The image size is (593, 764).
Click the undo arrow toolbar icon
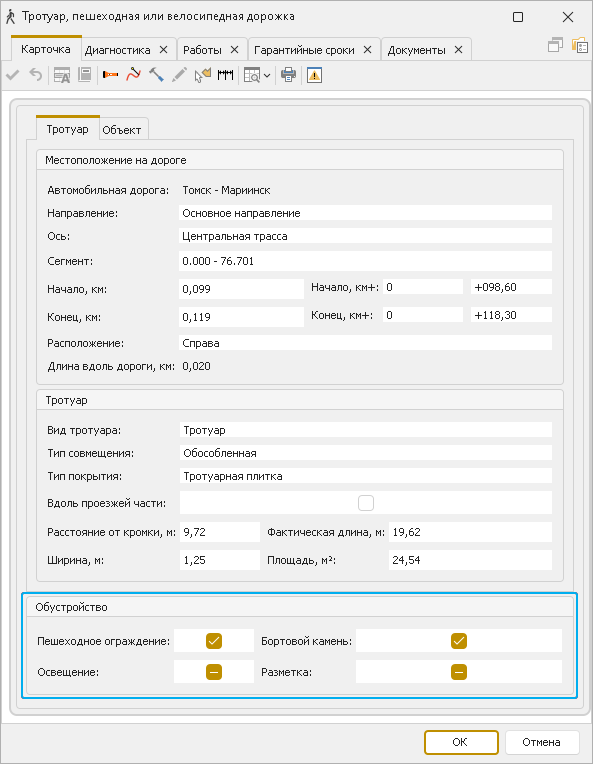coord(36,75)
